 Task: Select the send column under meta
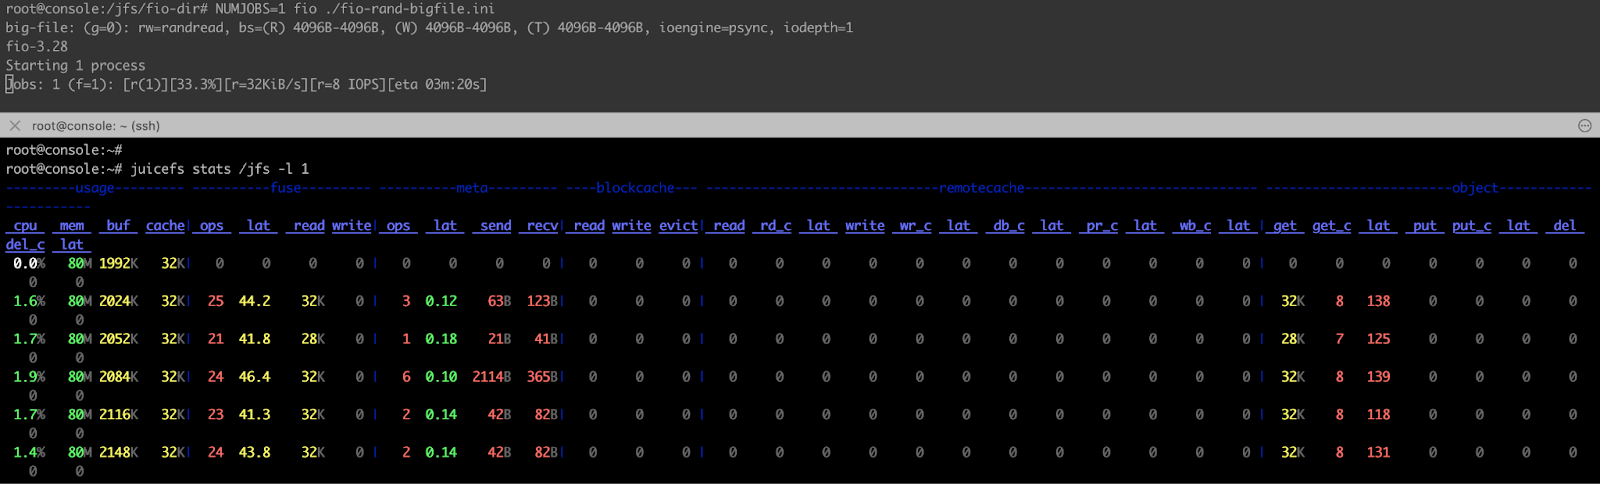(495, 226)
